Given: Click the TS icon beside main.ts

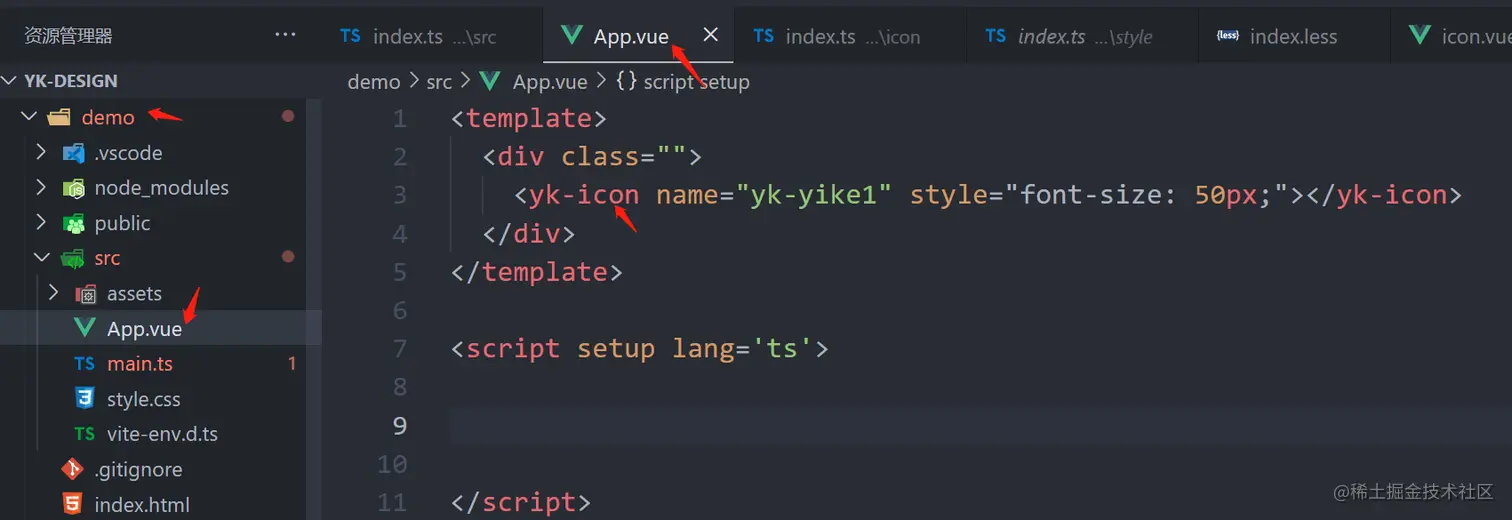Looking at the screenshot, I should 85,364.
